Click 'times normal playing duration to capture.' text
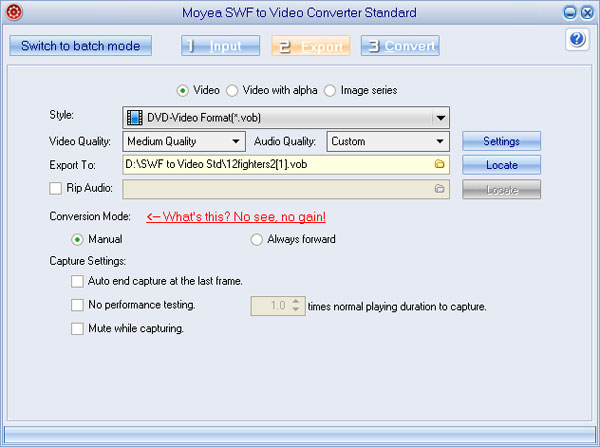Screen dimensions: 600x447 coord(397,307)
